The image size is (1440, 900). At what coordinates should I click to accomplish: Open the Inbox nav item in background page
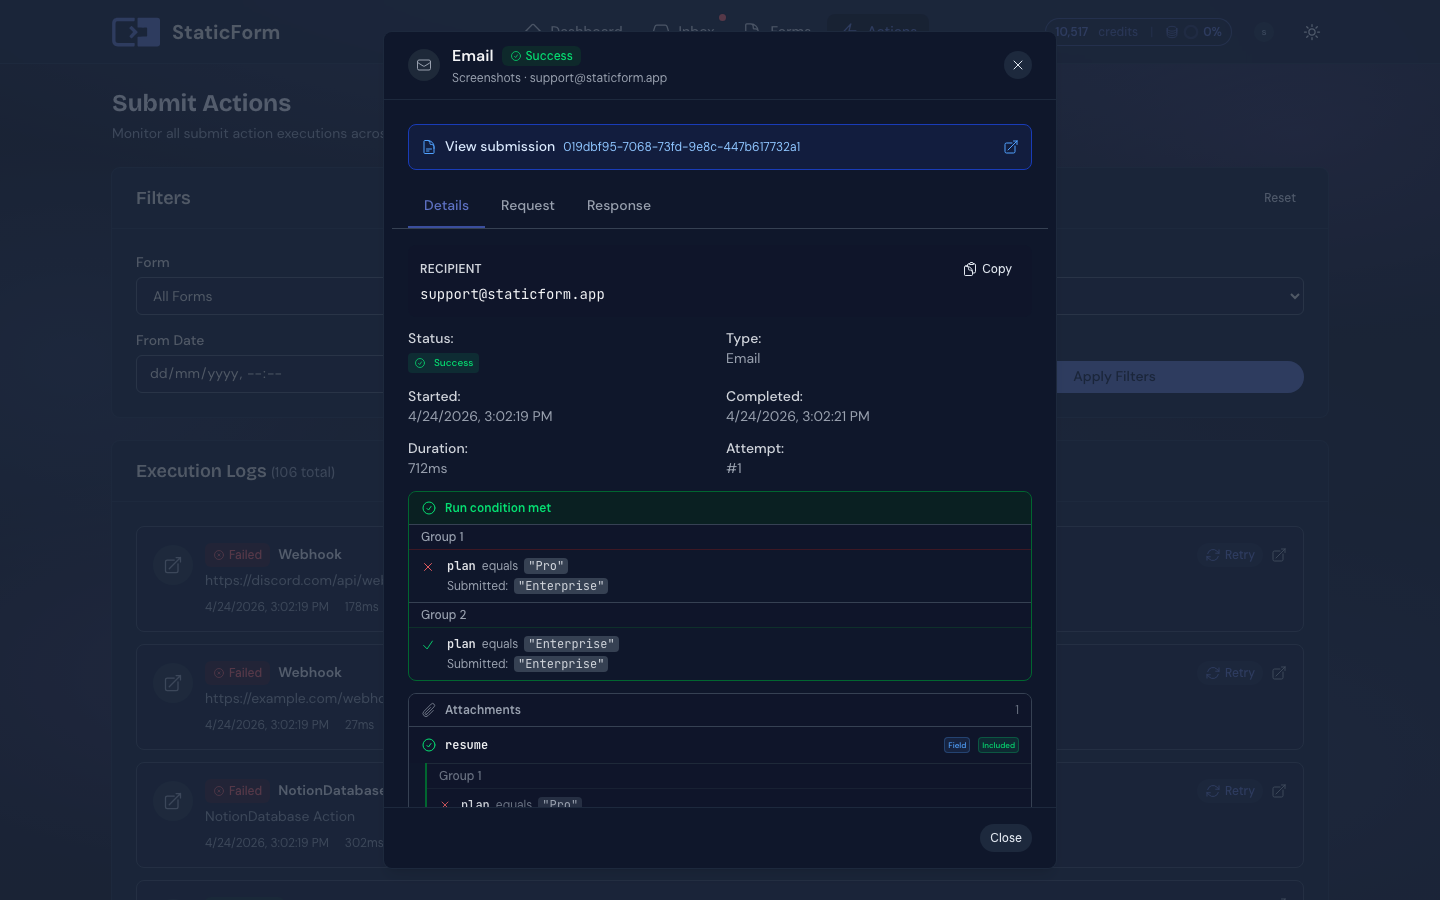[684, 31]
